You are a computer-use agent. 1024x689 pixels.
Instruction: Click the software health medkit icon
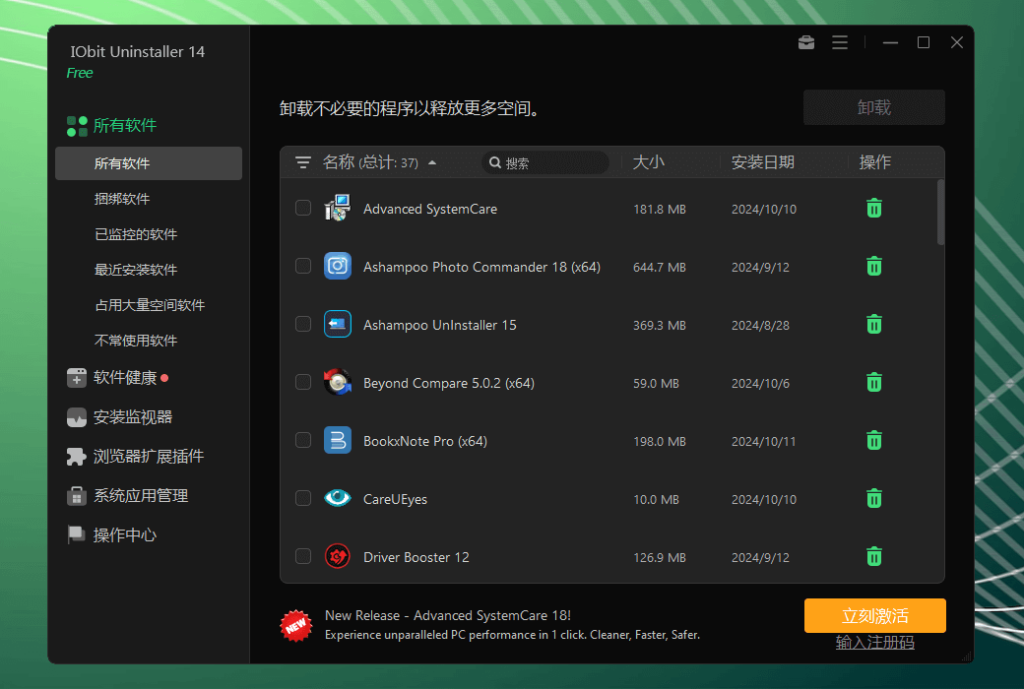(76, 377)
